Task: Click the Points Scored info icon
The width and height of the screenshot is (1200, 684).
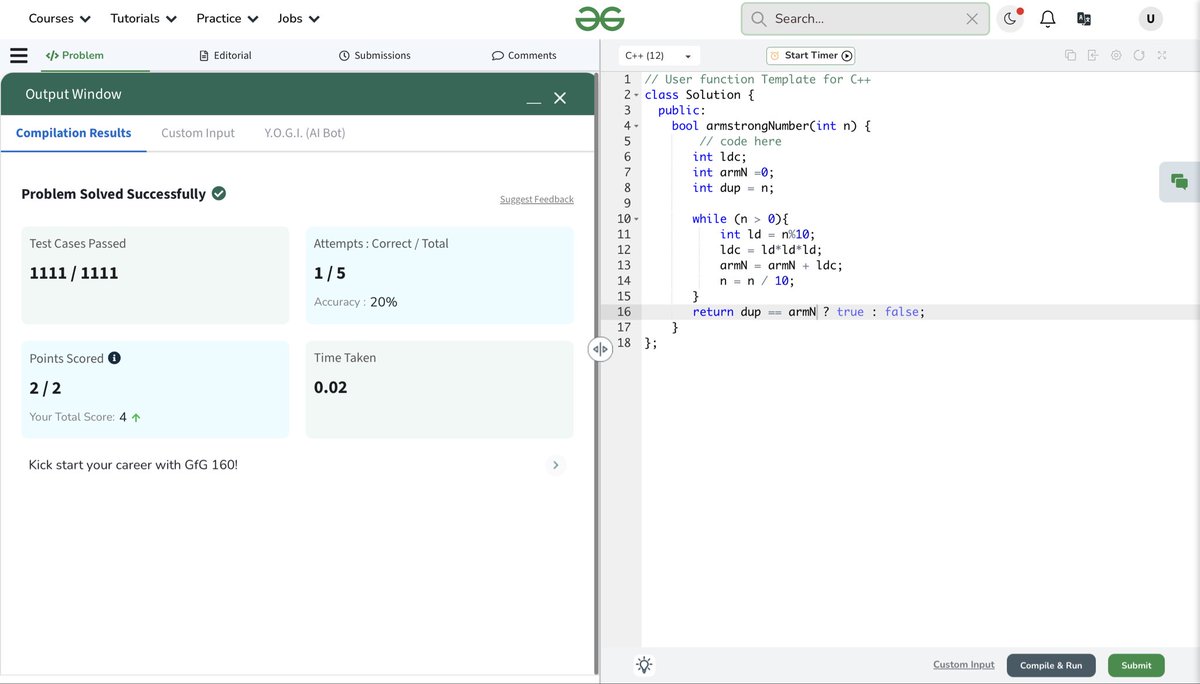Action: tap(114, 358)
